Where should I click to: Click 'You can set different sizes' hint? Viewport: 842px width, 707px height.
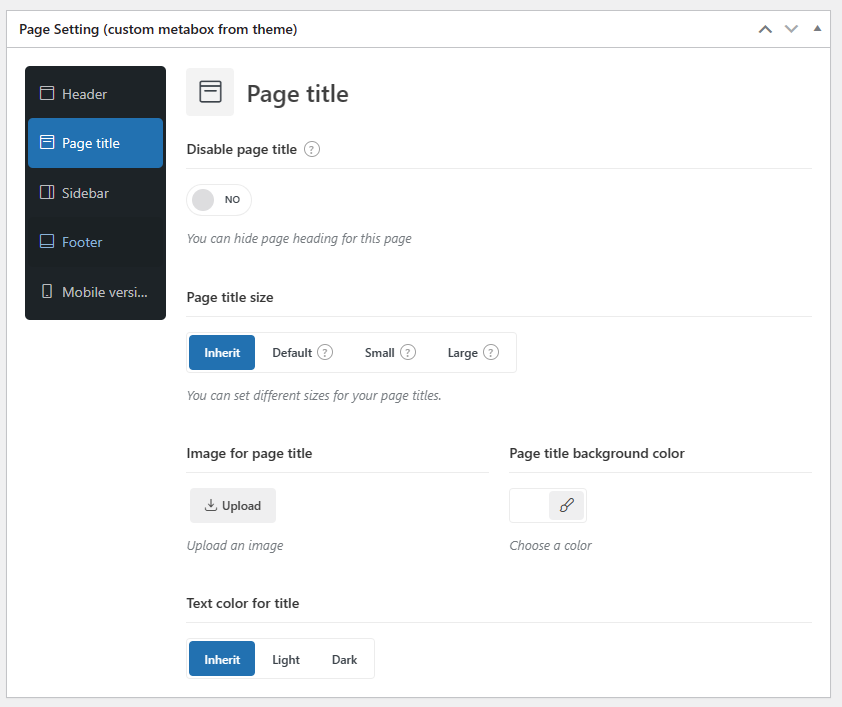coord(314,396)
